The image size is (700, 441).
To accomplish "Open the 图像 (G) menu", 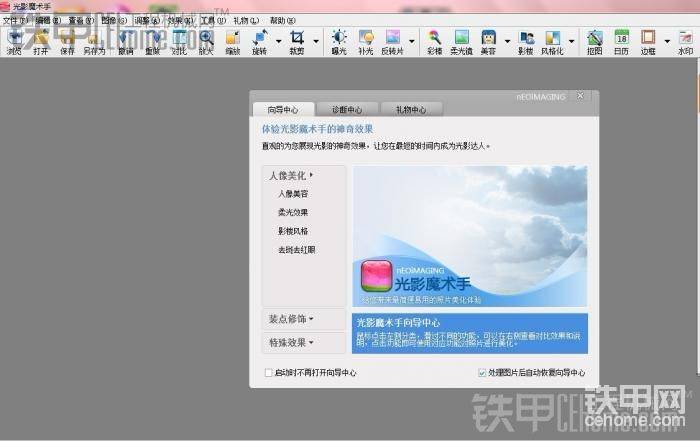I will click(114, 21).
